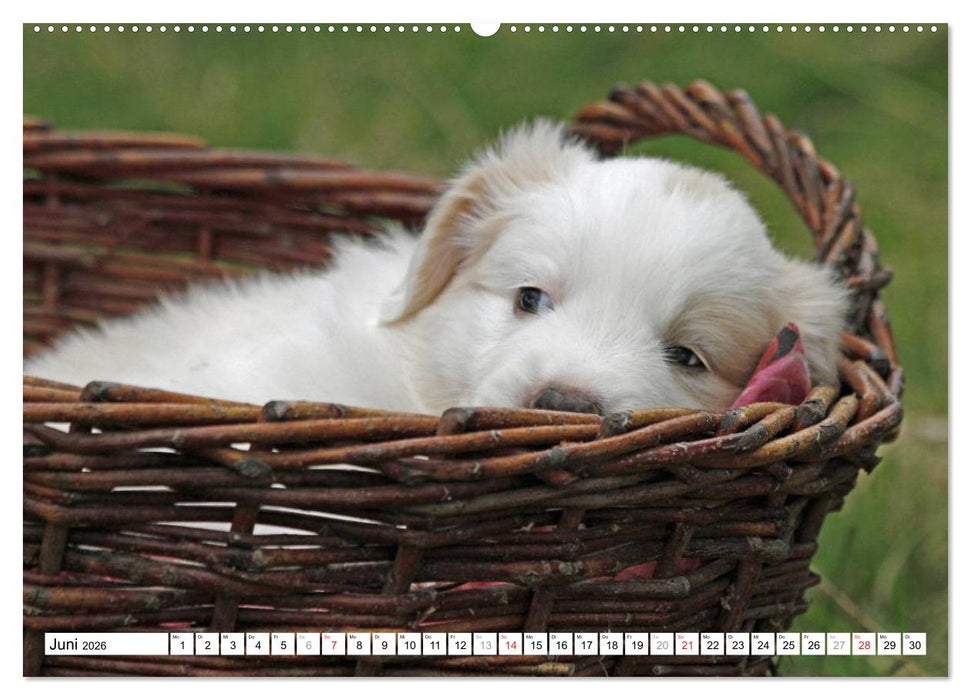Click the red date 28 cell
The image size is (971, 700).
click(864, 645)
